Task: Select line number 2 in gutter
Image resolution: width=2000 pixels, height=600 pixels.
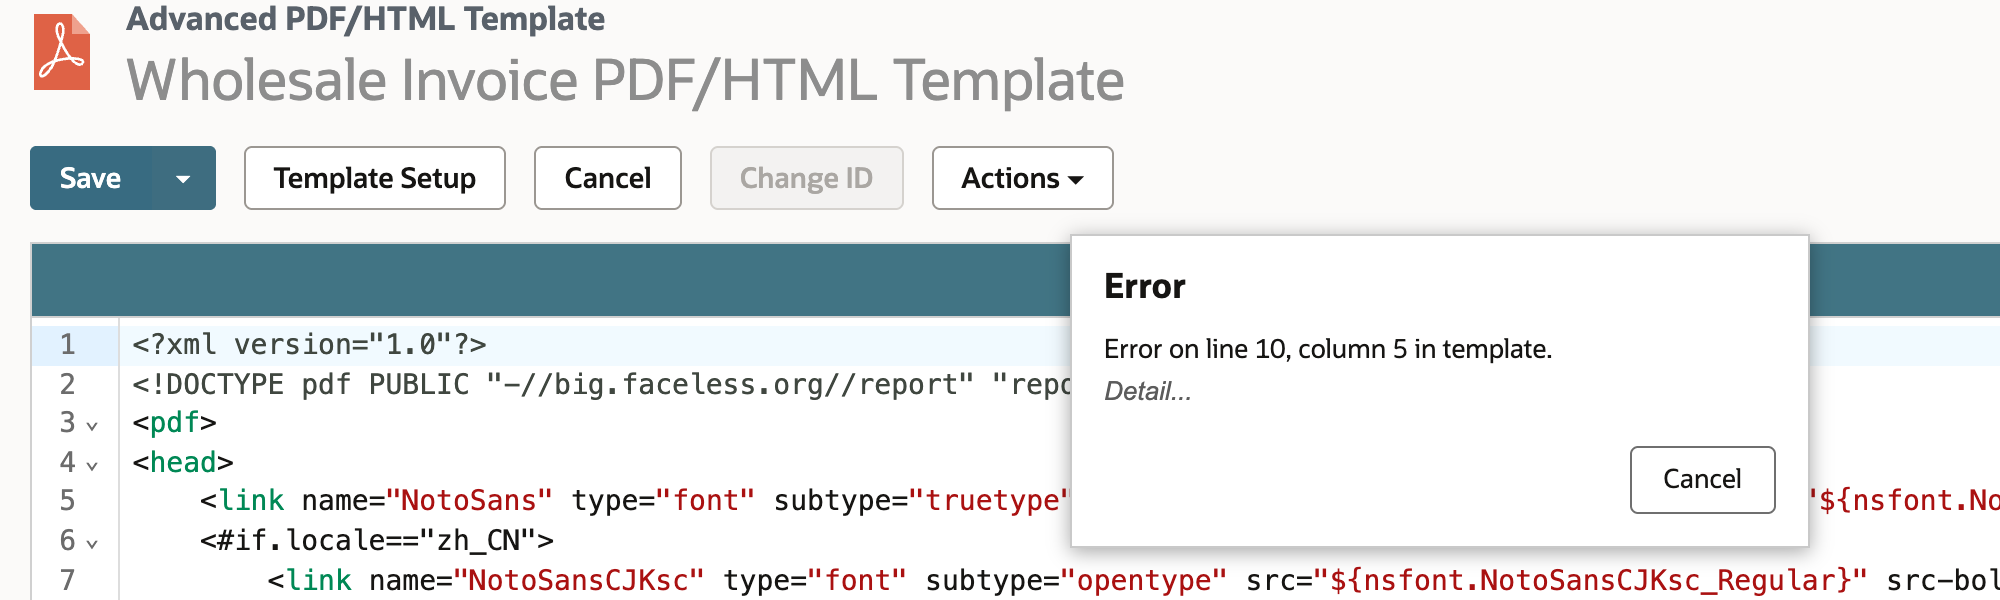Action: [67, 384]
